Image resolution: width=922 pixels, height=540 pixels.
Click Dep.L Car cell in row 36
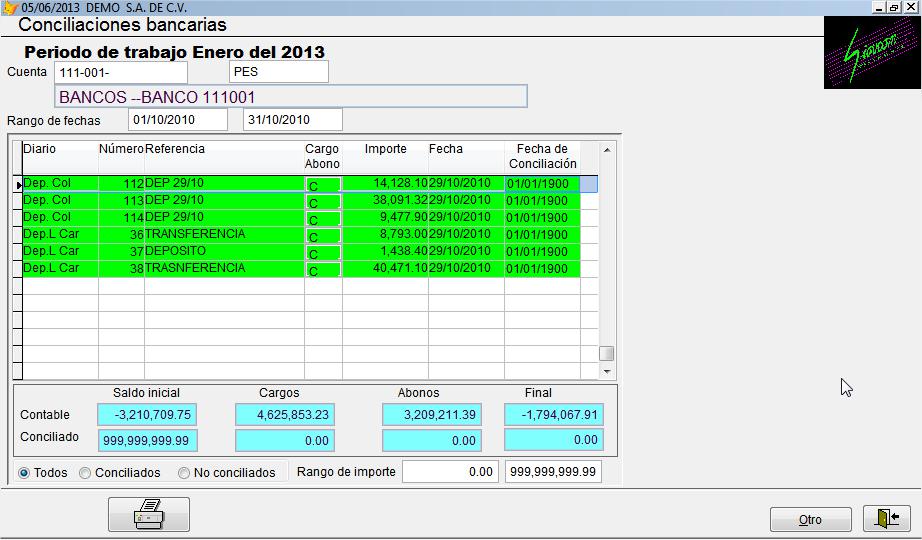tap(60, 235)
